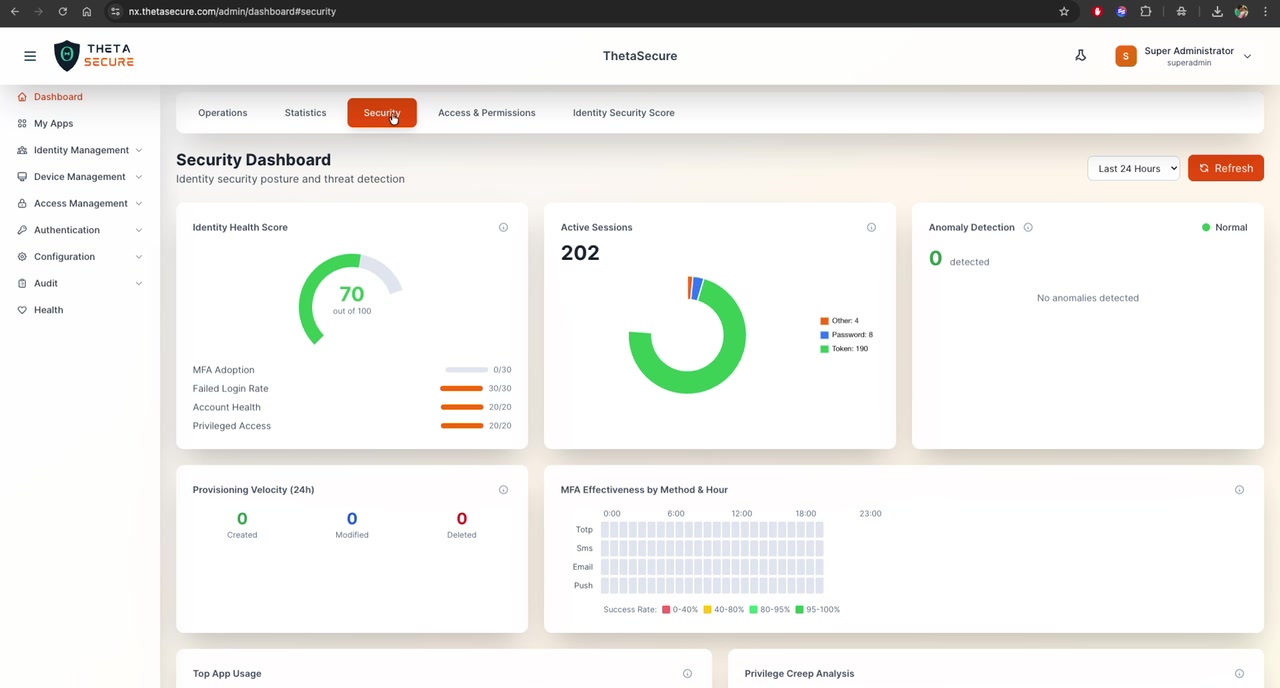The image size is (1280, 688).
Task: Toggle the sidebar with the hamburger menu
Action: (x=30, y=56)
